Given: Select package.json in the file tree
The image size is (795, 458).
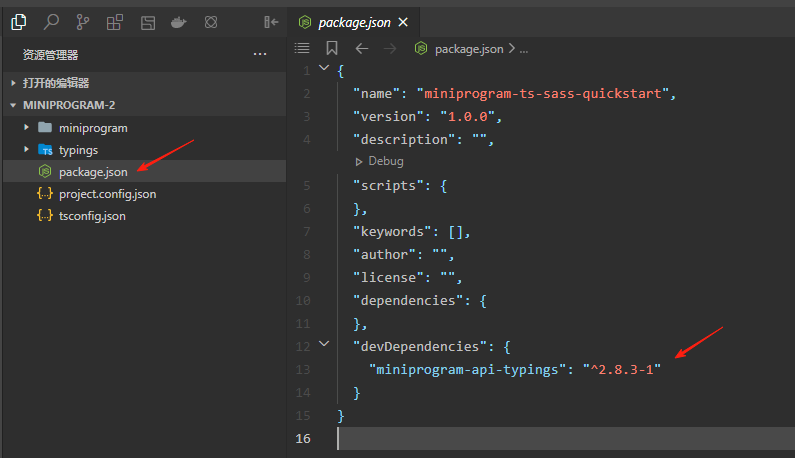Looking at the screenshot, I should pyautogui.click(x=144, y=171).
